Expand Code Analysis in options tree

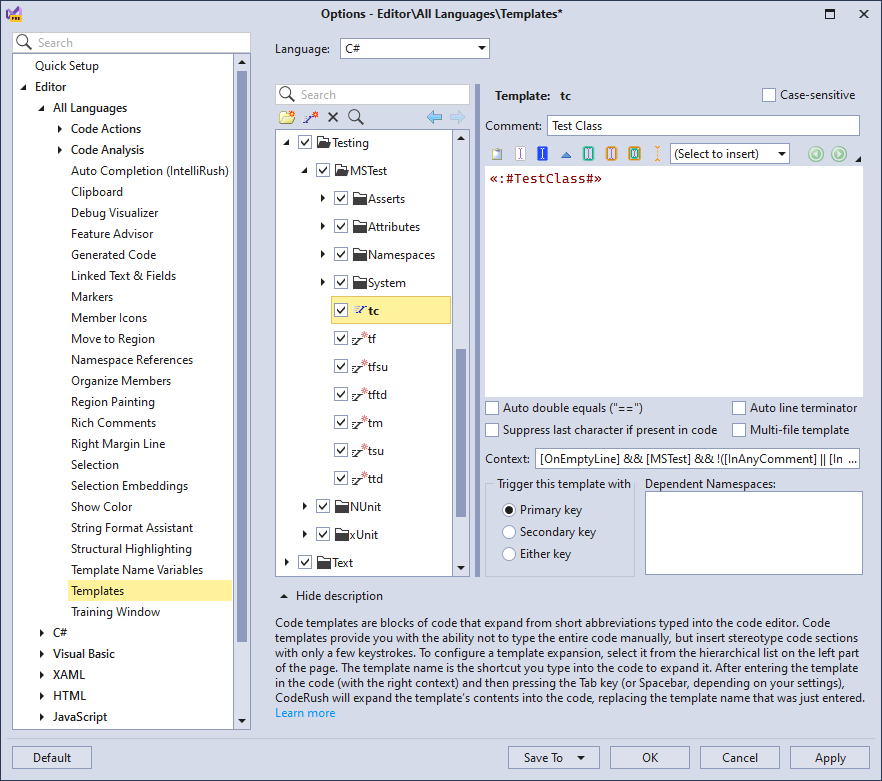pos(60,150)
